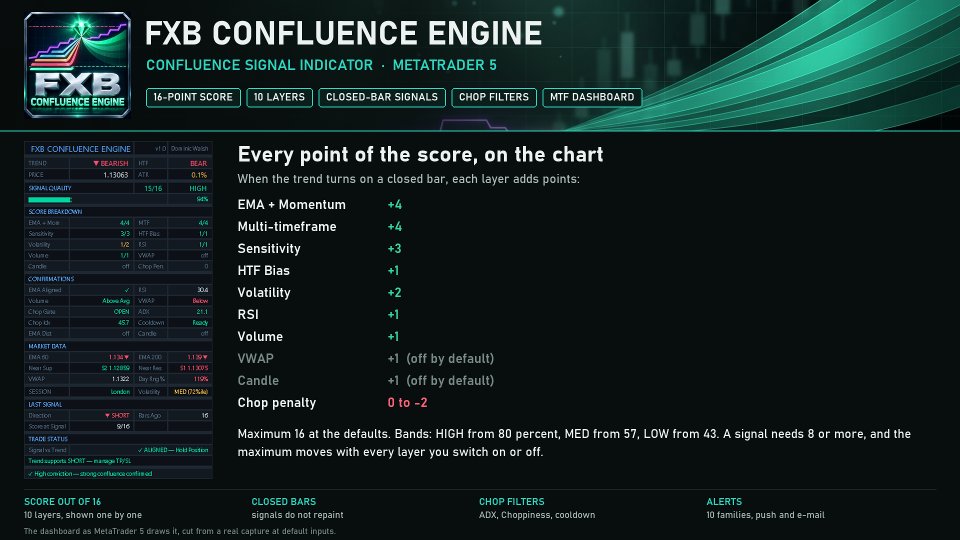Click the Chop penalty 0 to -2 value
The image size is (960, 540).
408,403
